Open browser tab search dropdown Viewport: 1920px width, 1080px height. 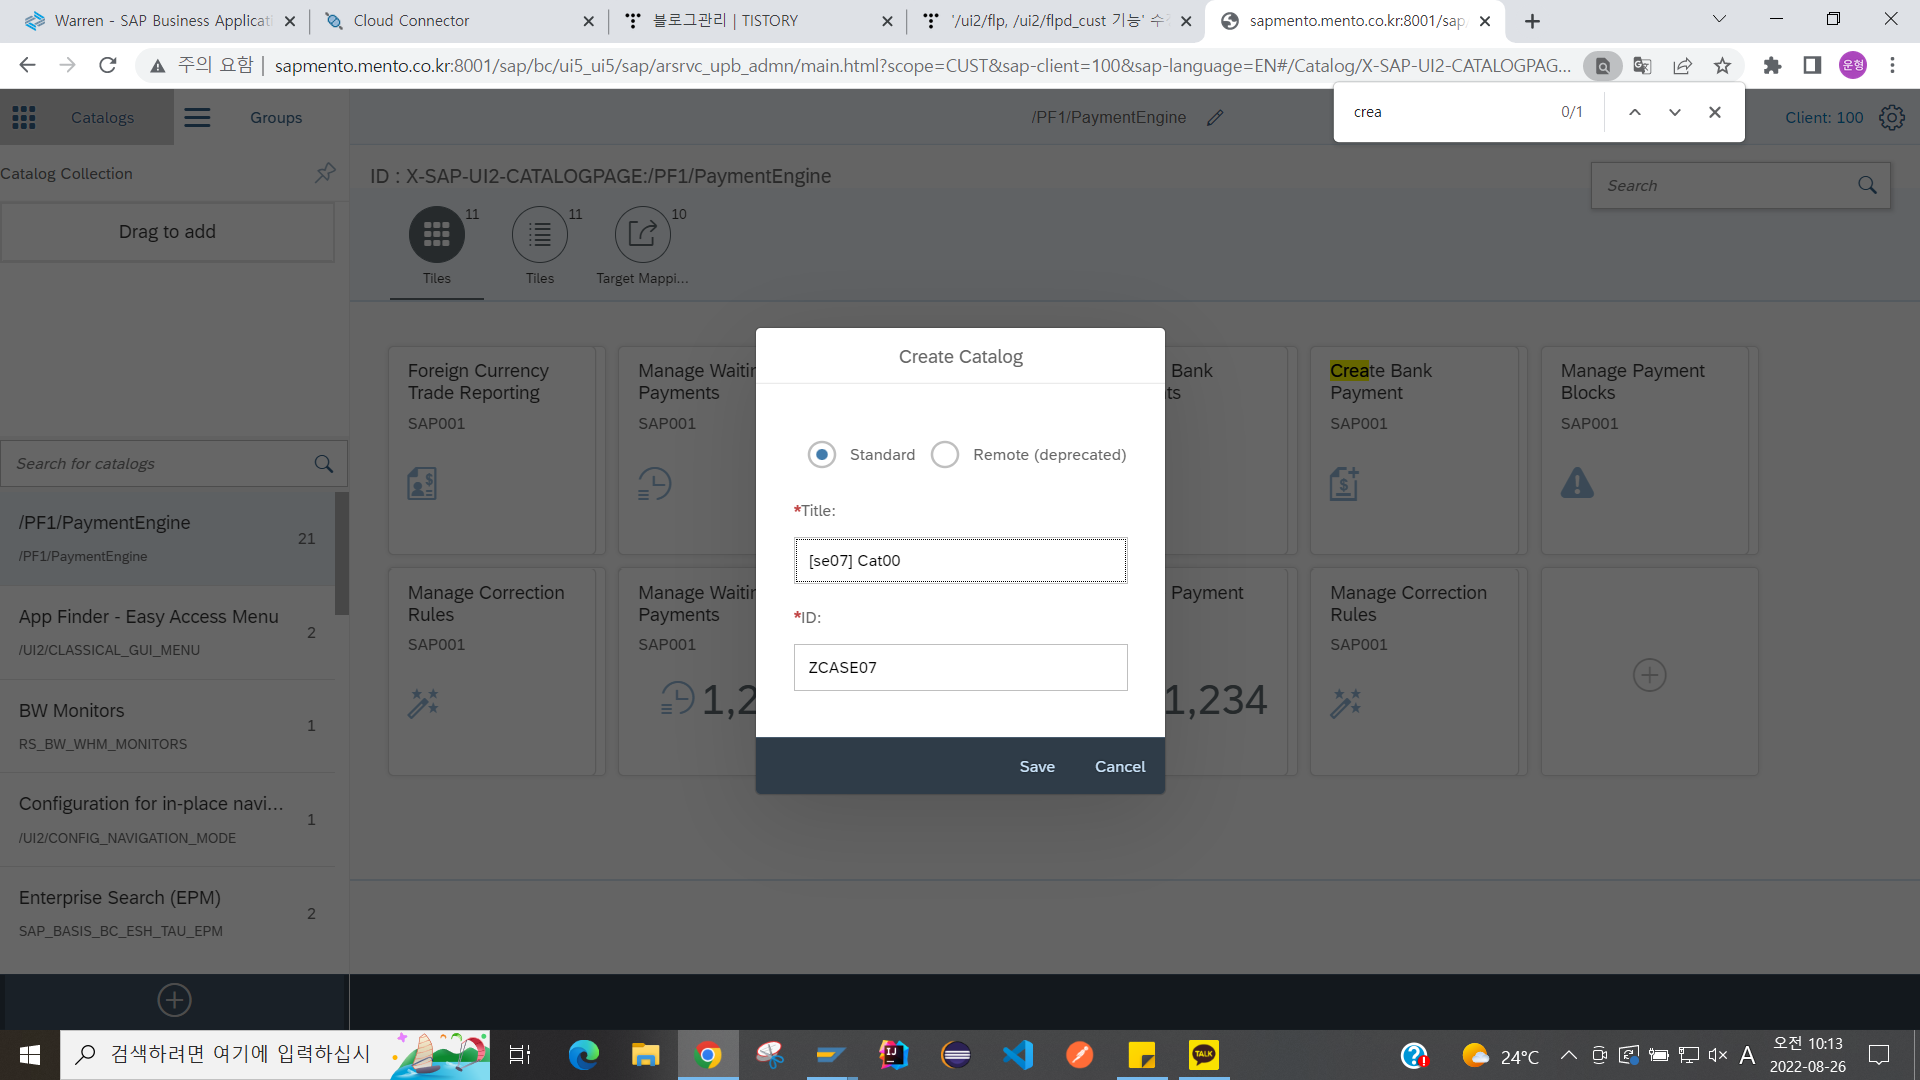coord(1719,19)
